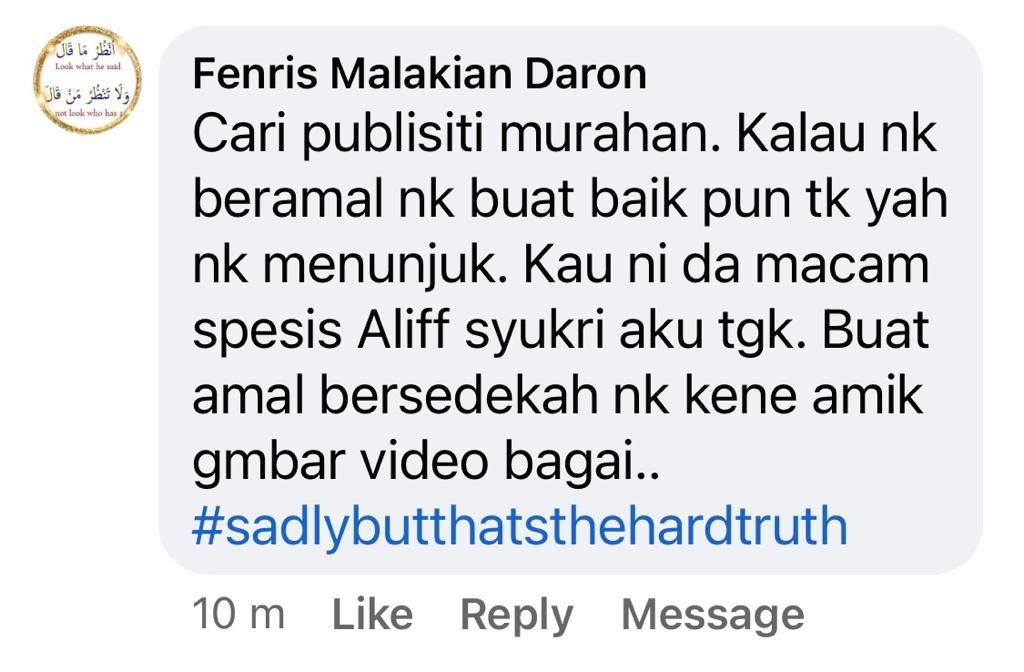Screen dimensions: 1024x672
Task: Click 'not look who has' avatar caption
Action: (88, 113)
